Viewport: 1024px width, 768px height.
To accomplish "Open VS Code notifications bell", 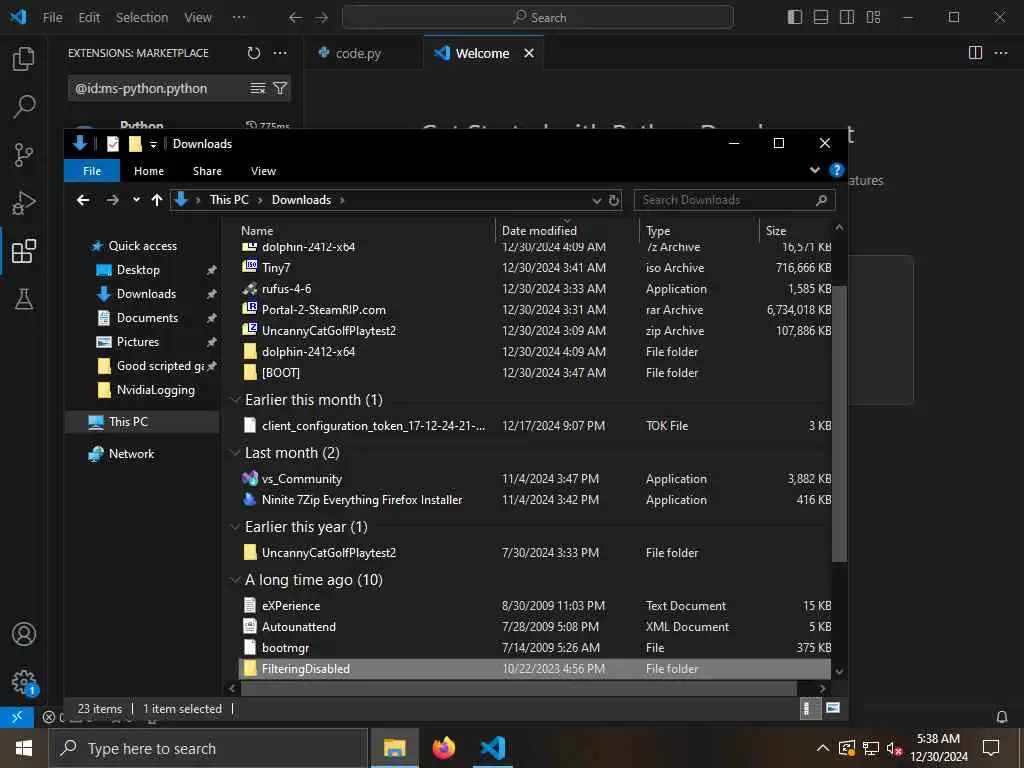I will tap(1002, 717).
